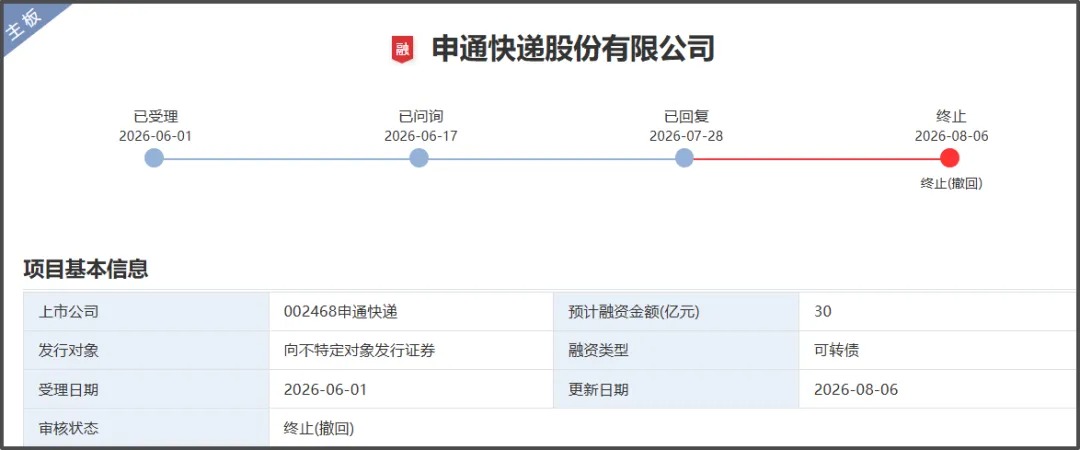Click the financing amount value 30

coord(822,311)
